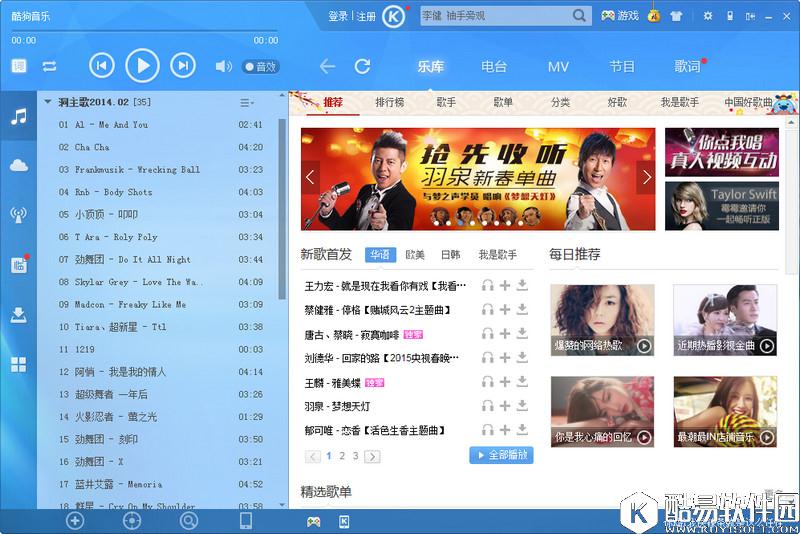The image size is (800, 534).
Task: Toggle the desktop lyrics 词 icon
Action: 19,66
